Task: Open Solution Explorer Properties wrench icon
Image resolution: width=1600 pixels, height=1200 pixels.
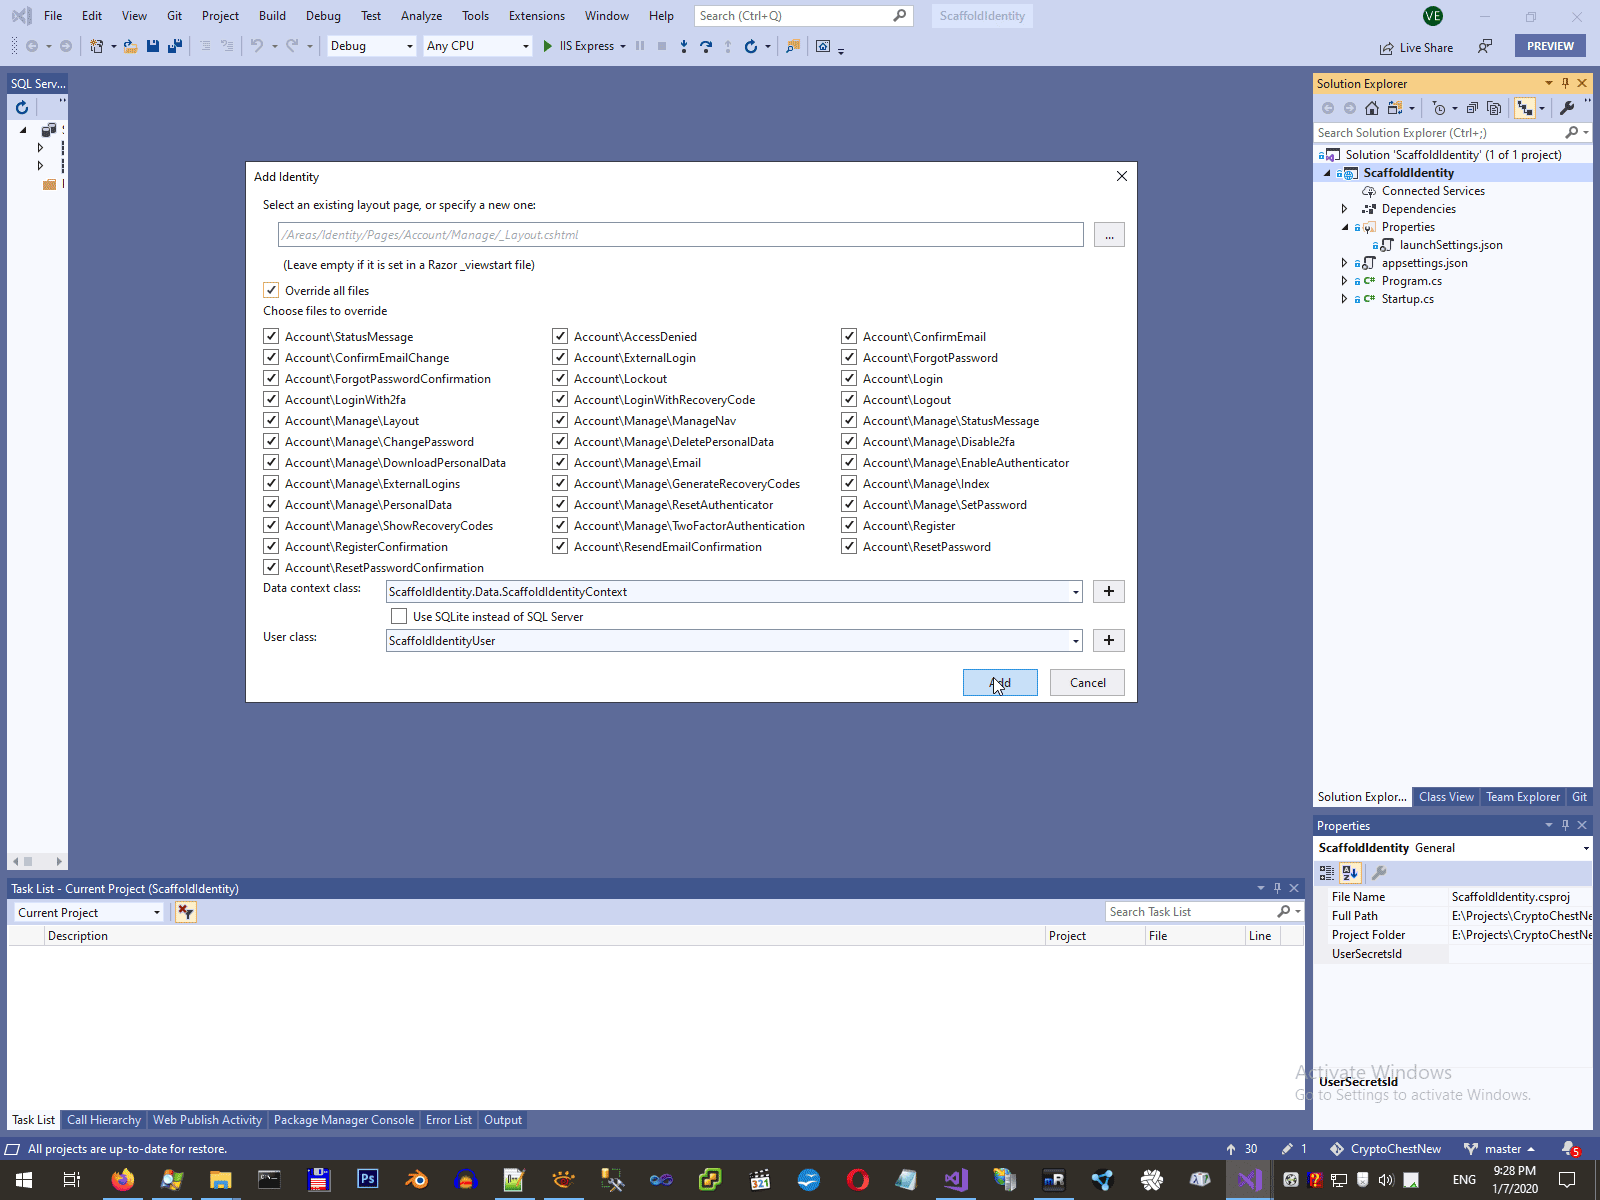Action: [x=1567, y=108]
